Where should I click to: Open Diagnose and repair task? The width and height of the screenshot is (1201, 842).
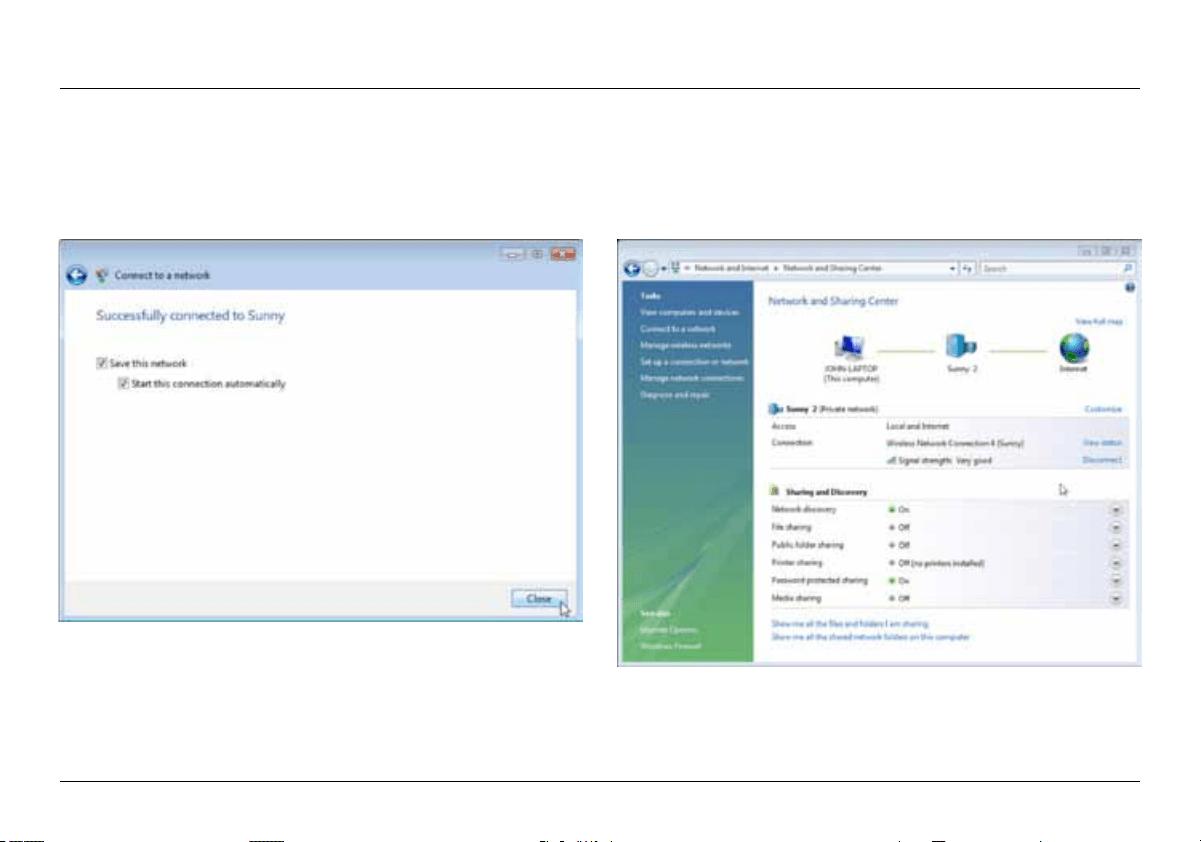(677, 395)
